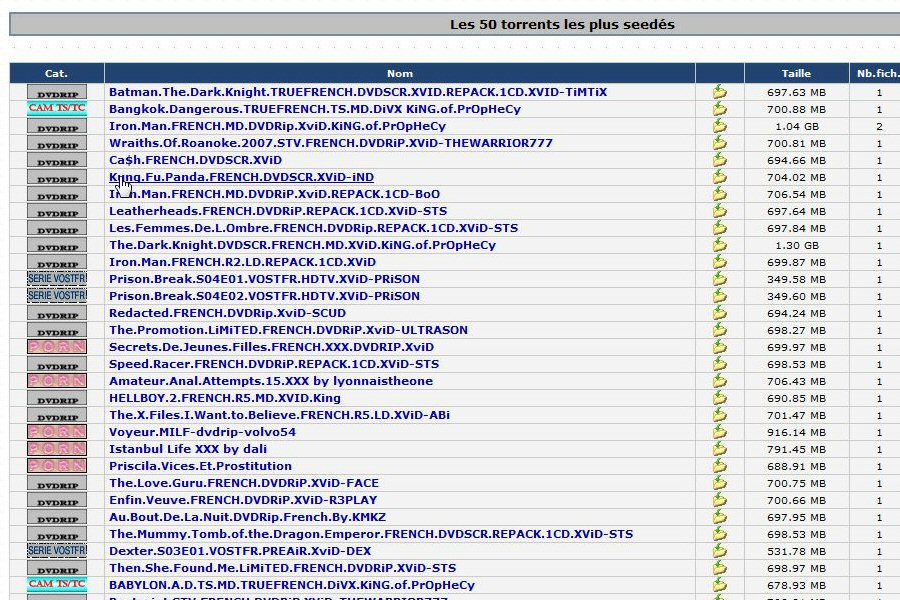Open Batman.The.Dark.Knight TRUEFRENCH torrent link

(x=358, y=92)
